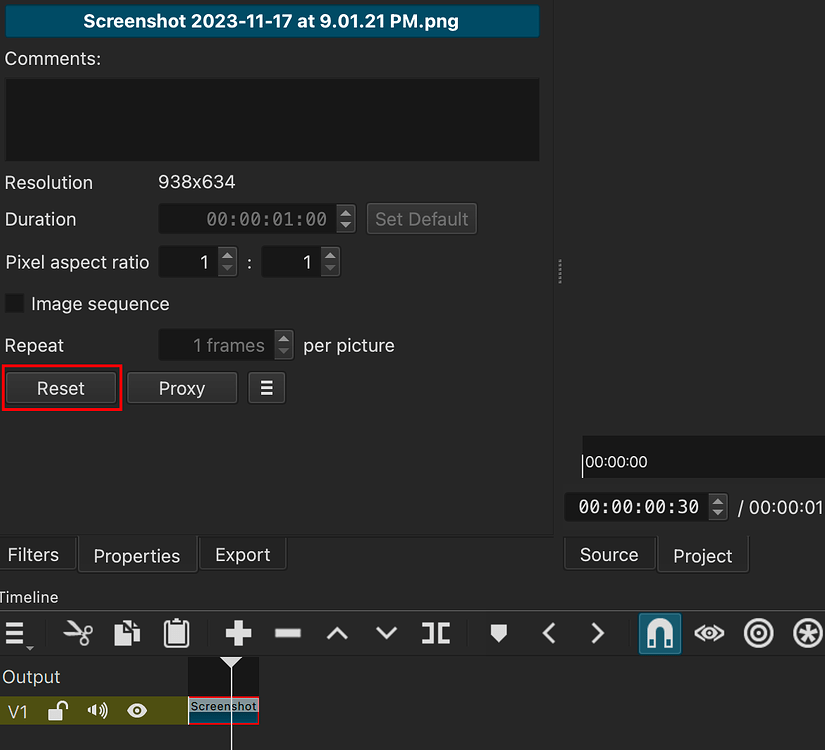Switch to the Properties tab
Viewport: 825px width, 750px height.
(x=137, y=555)
